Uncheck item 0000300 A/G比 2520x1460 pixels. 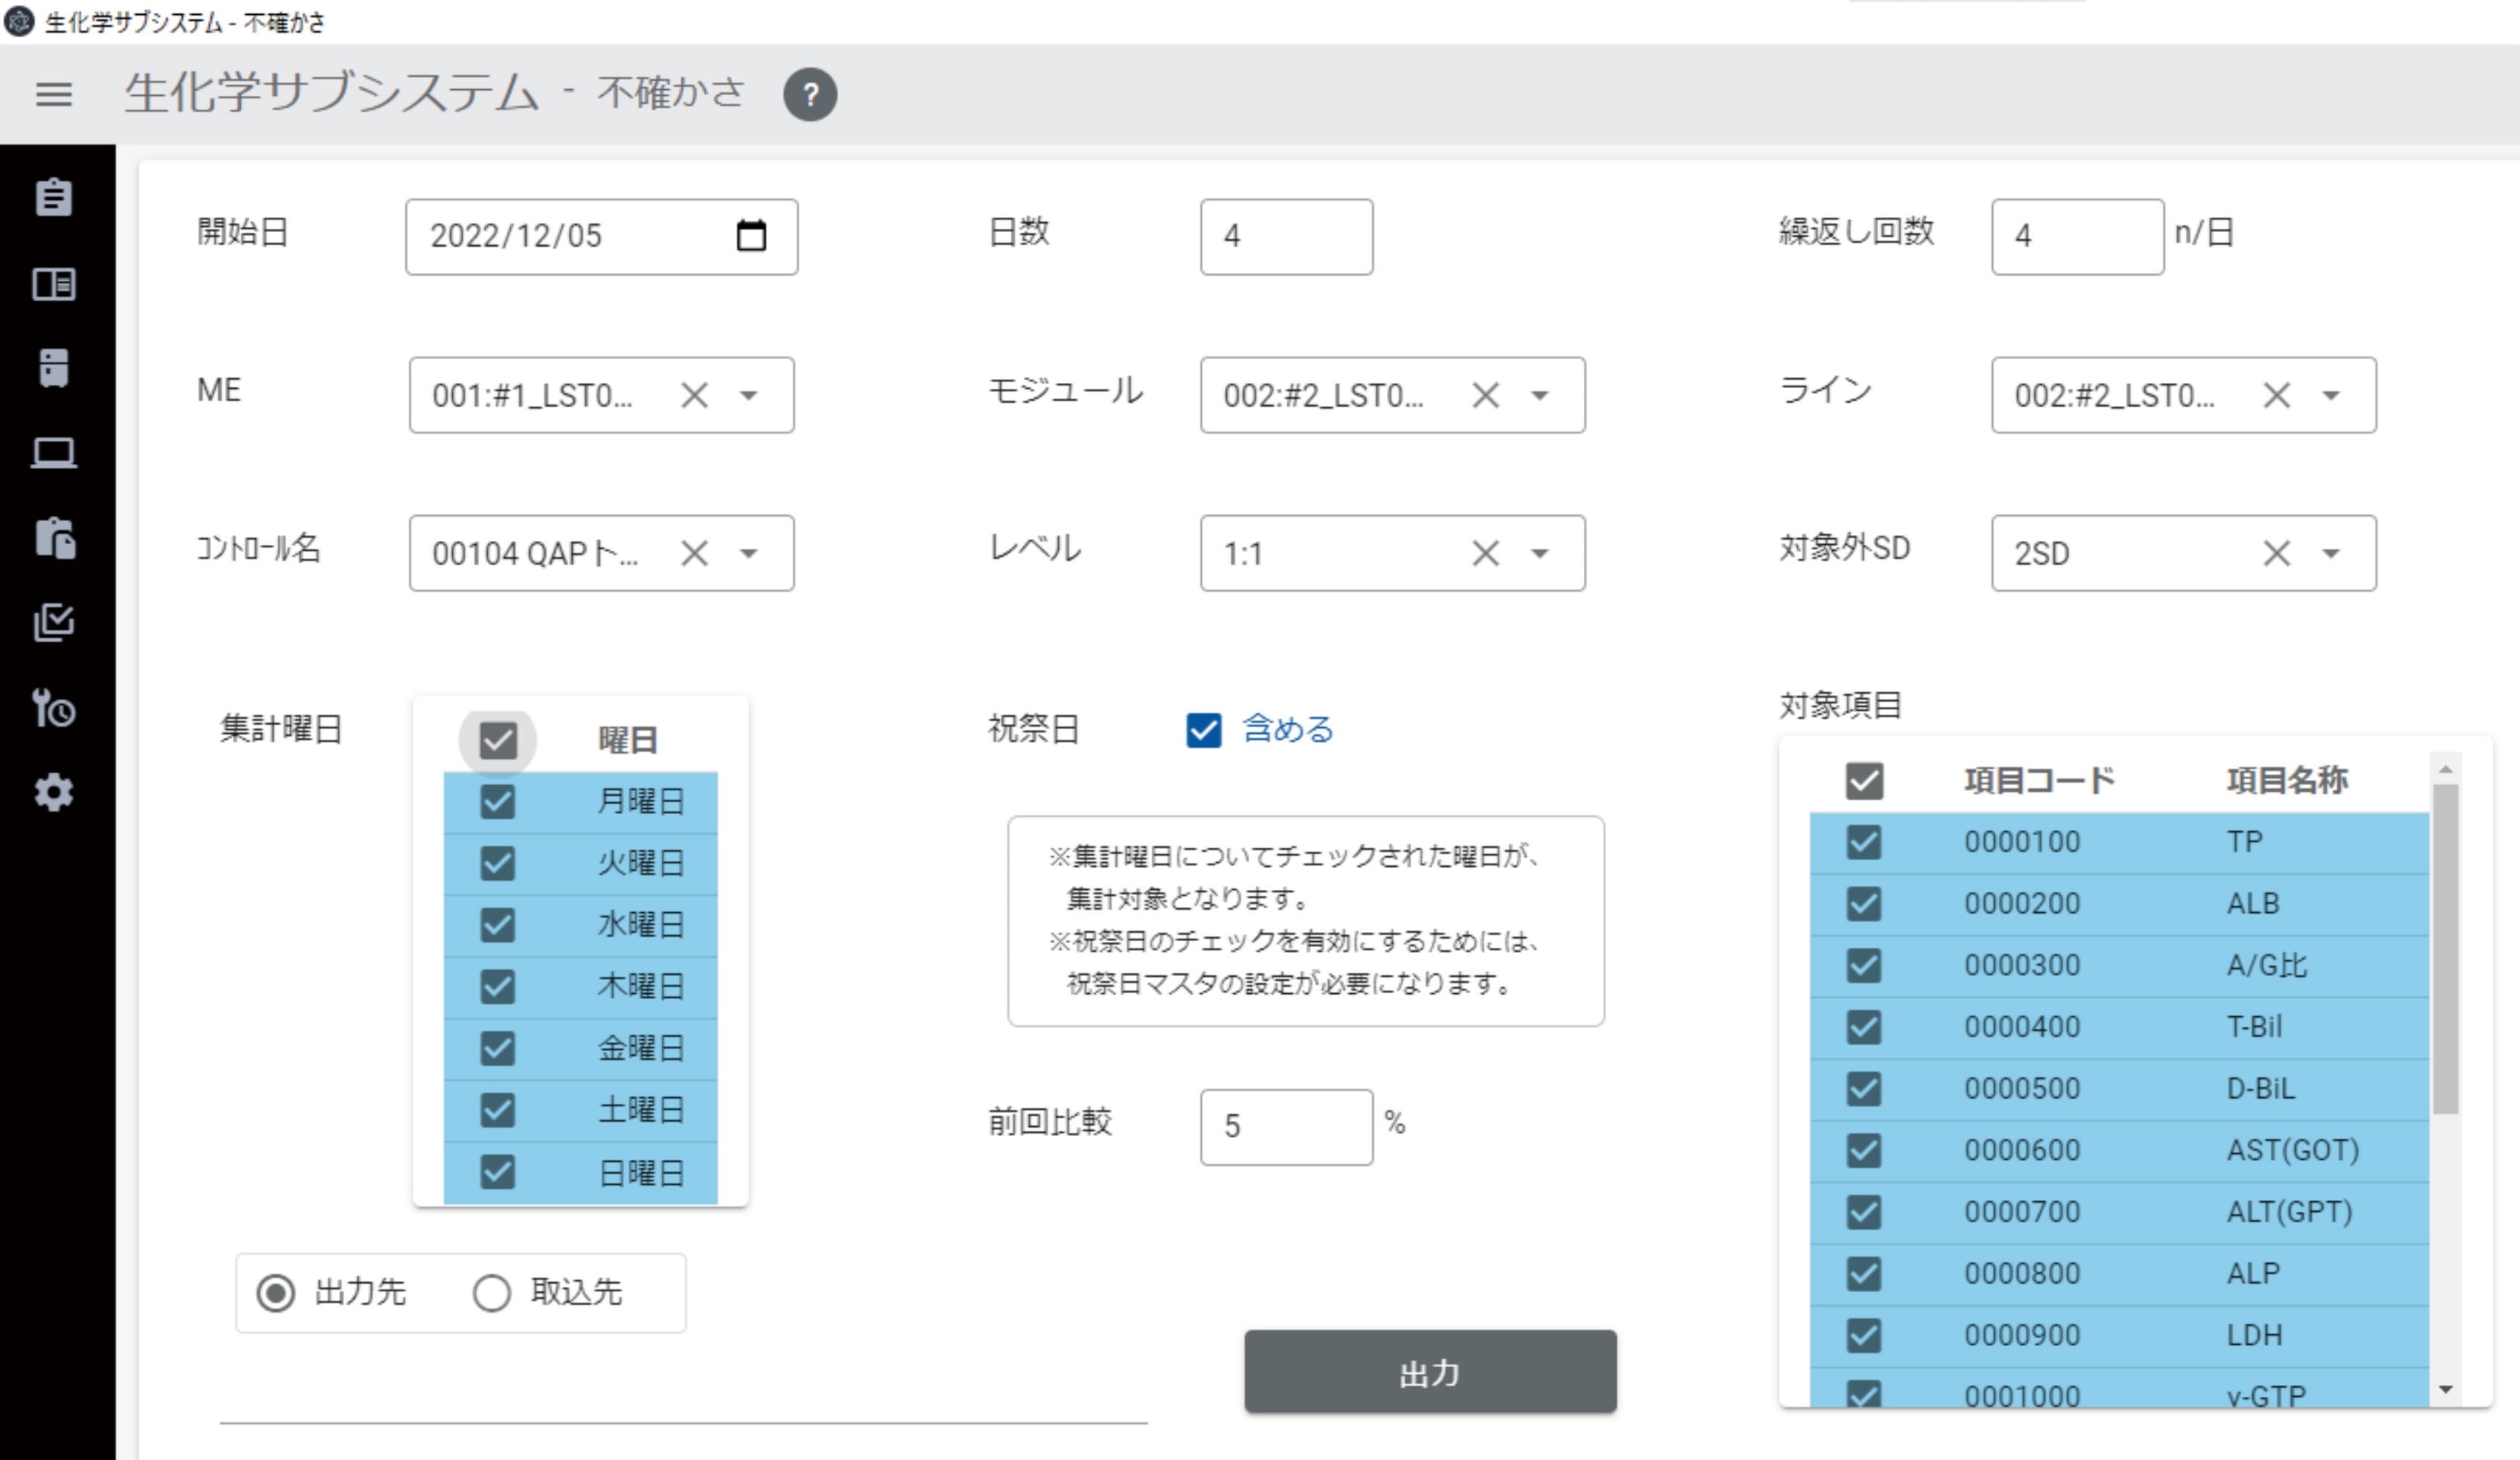click(1864, 965)
